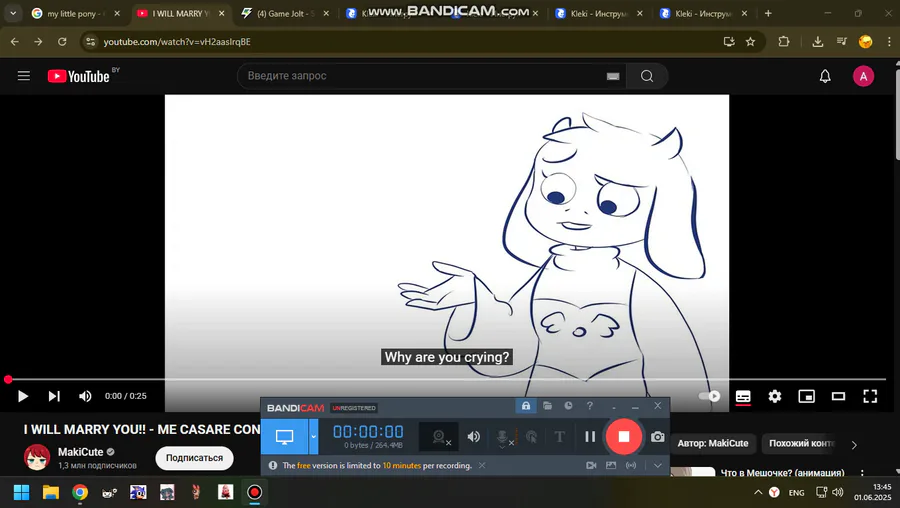Image resolution: width=900 pixels, height=508 pixels.
Task: Open the Chrome tab search dropdown
Action: coord(13,13)
